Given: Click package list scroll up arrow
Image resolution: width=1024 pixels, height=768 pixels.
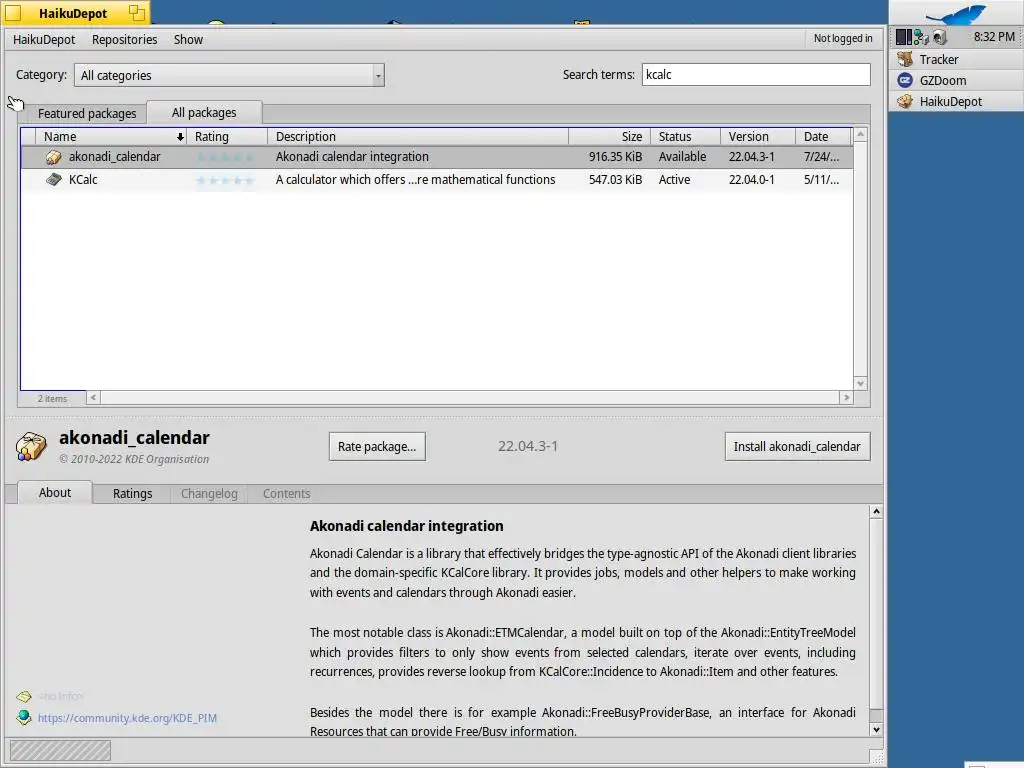Looking at the screenshot, I should tap(861, 135).
